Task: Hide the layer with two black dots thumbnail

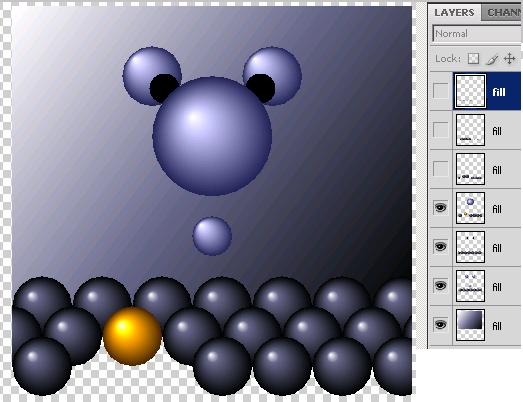Action: coord(441,247)
